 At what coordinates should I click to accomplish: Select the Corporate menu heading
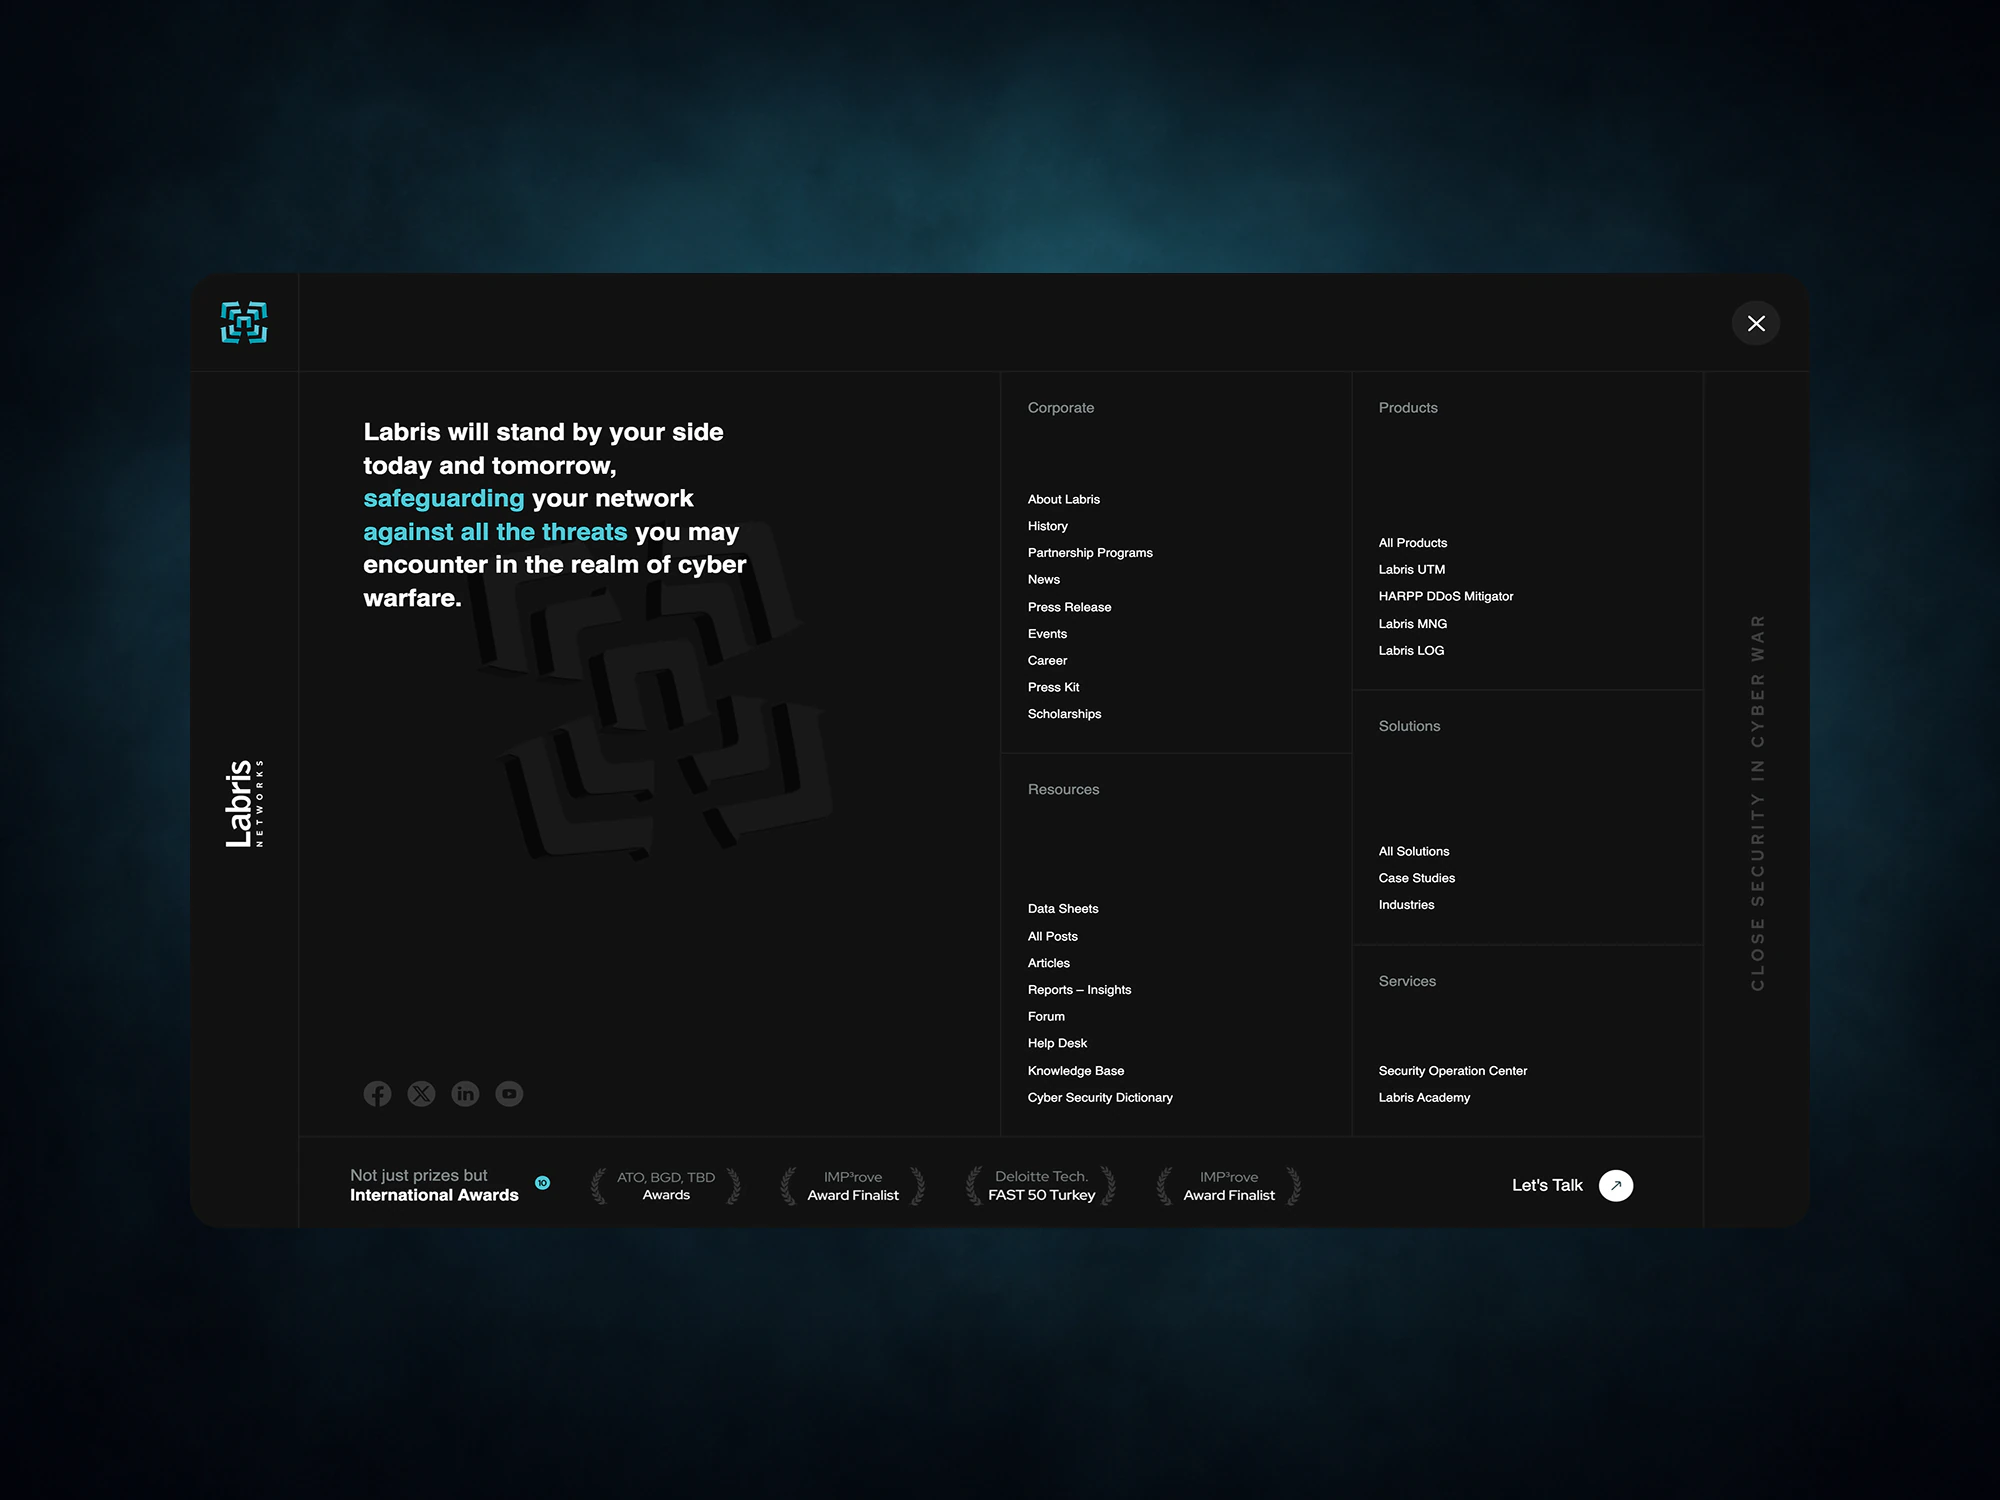(x=1061, y=408)
